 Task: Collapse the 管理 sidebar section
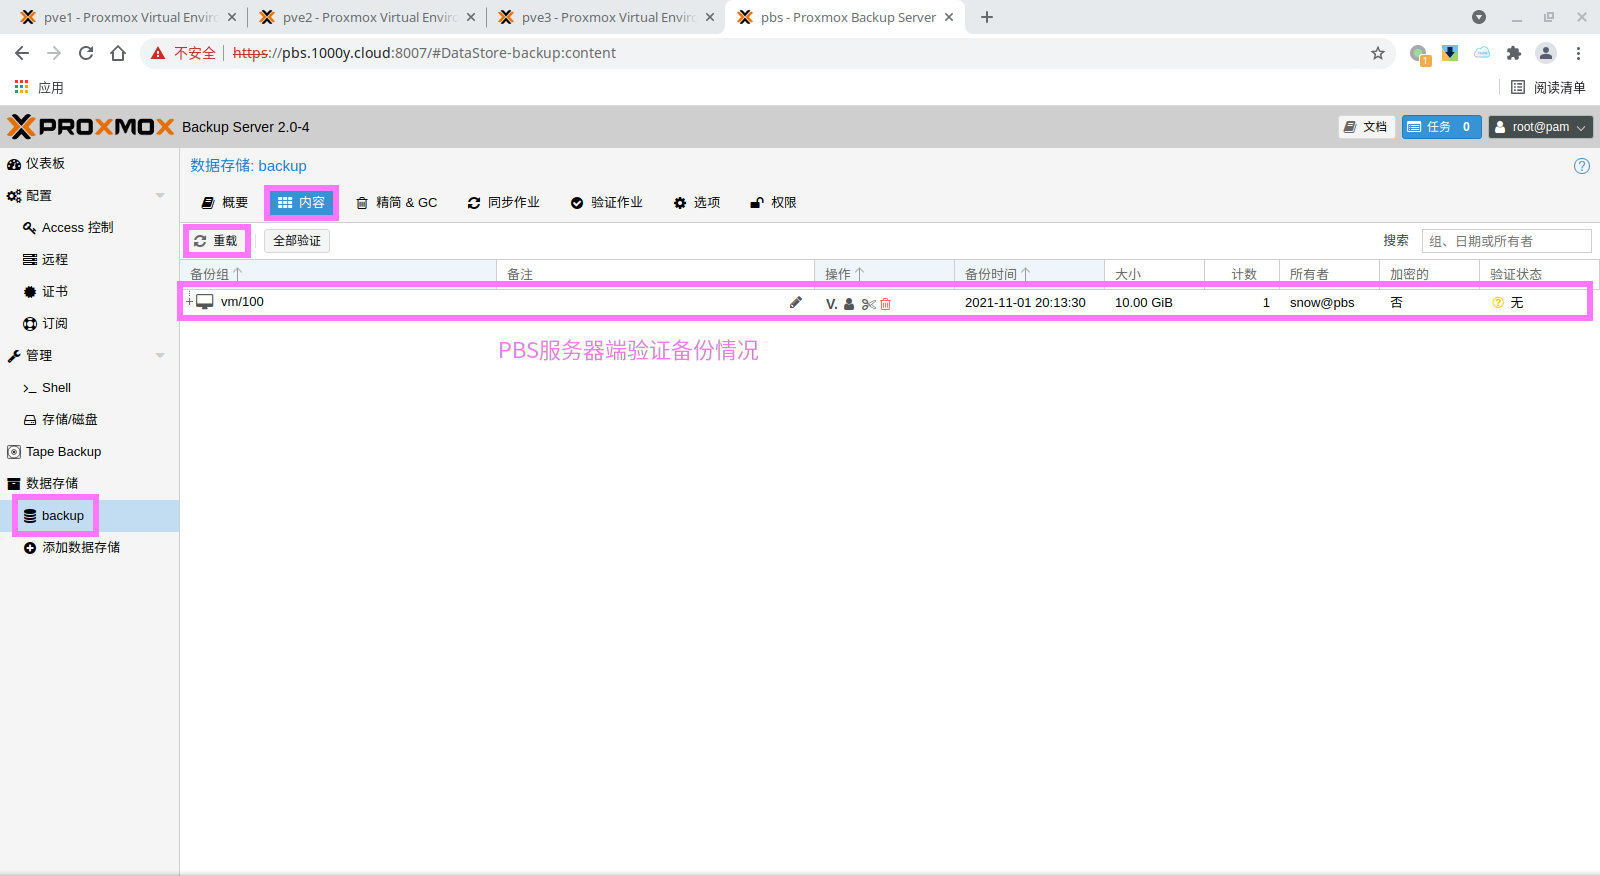[x=160, y=356]
